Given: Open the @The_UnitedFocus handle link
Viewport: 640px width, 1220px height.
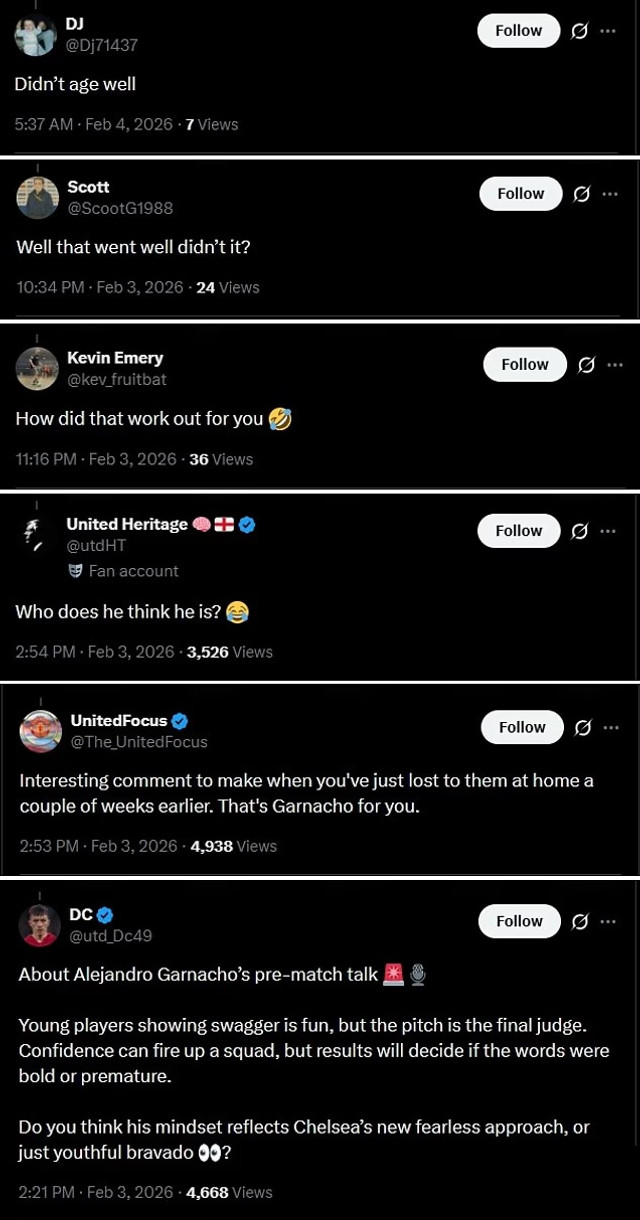Looking at the screenshot, I should (139, 742).
